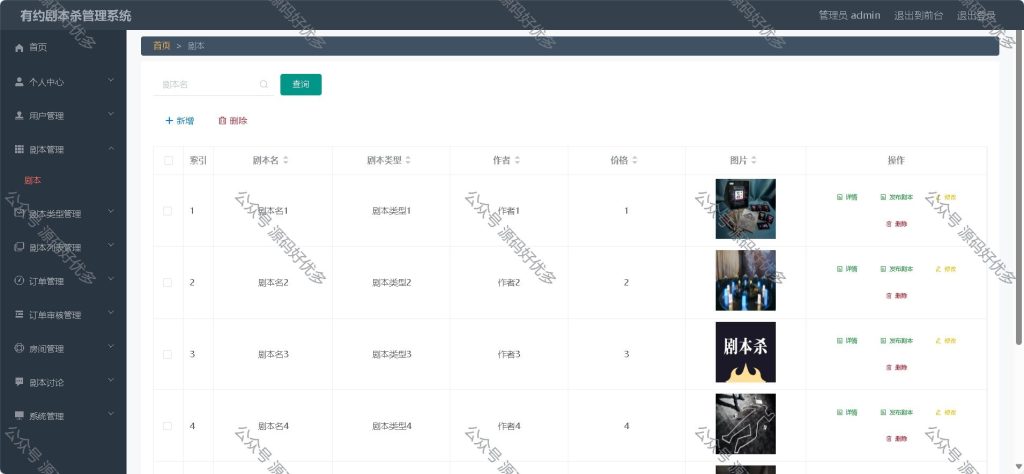This screenshot has height=474, width=1024.
Task: Click the 剧本类型管理 sidebar icon
Action: point(19,213)
